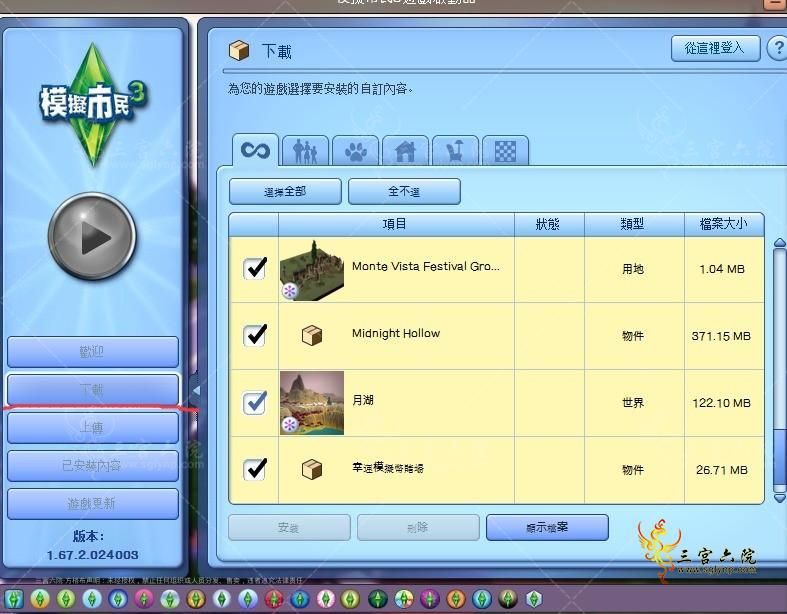This screenshot has width=787, height=614.
Task: Click the 用地 type cell
Action: pos(633,269)
